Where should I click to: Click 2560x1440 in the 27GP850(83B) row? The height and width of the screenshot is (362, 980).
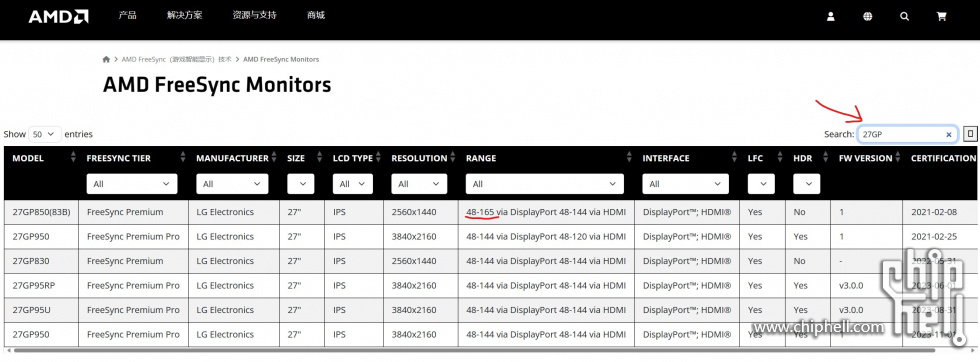click(414, 212)
